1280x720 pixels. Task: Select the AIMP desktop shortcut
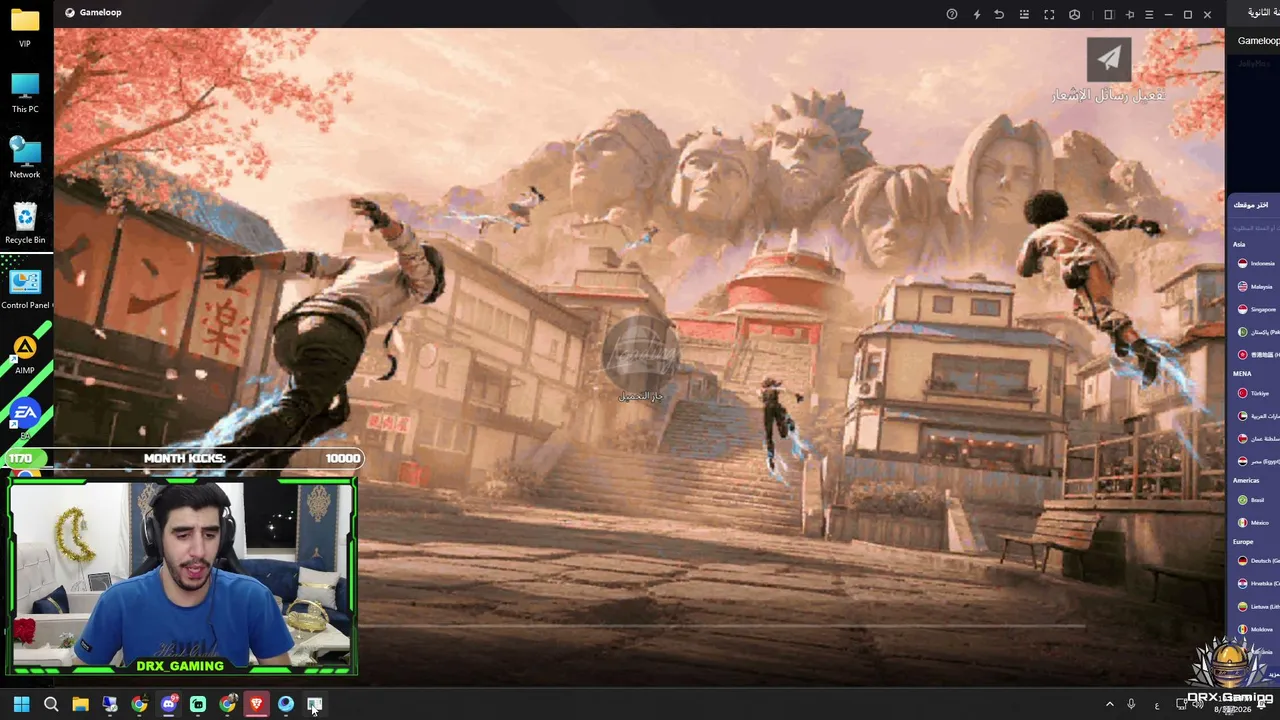tap(25, 354)
